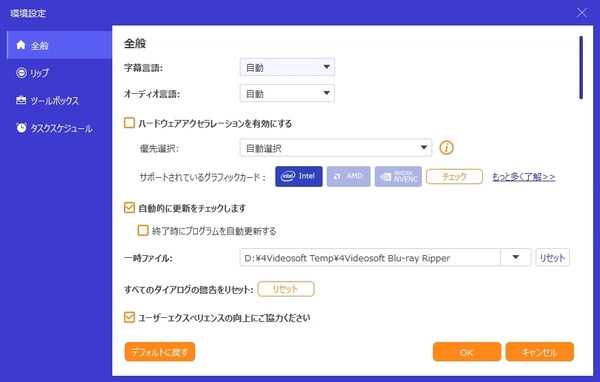Select the AMD graphics card badge
This screenshot has height=382, width=600.
click(x=349, y=176)
